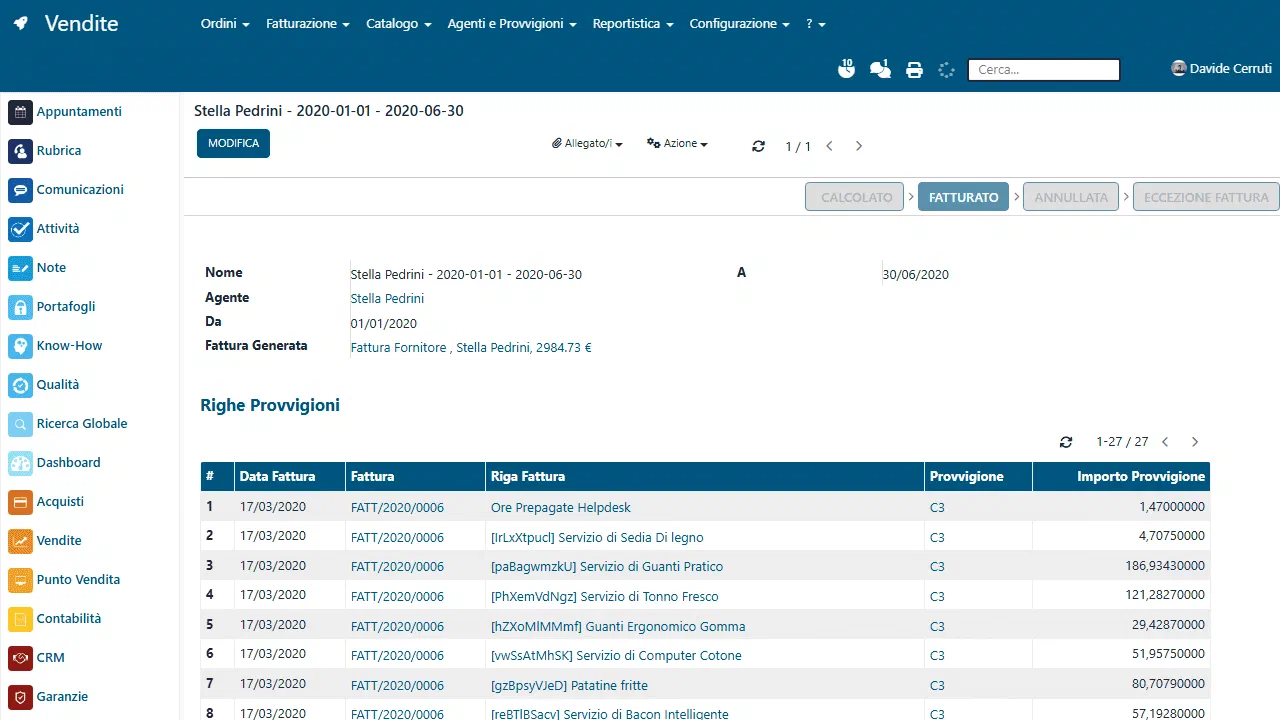The image size is (1280, 720).
Task: Open Ore Prepagate Helpdesk invoice line link
Action: (x=561, y=508)
